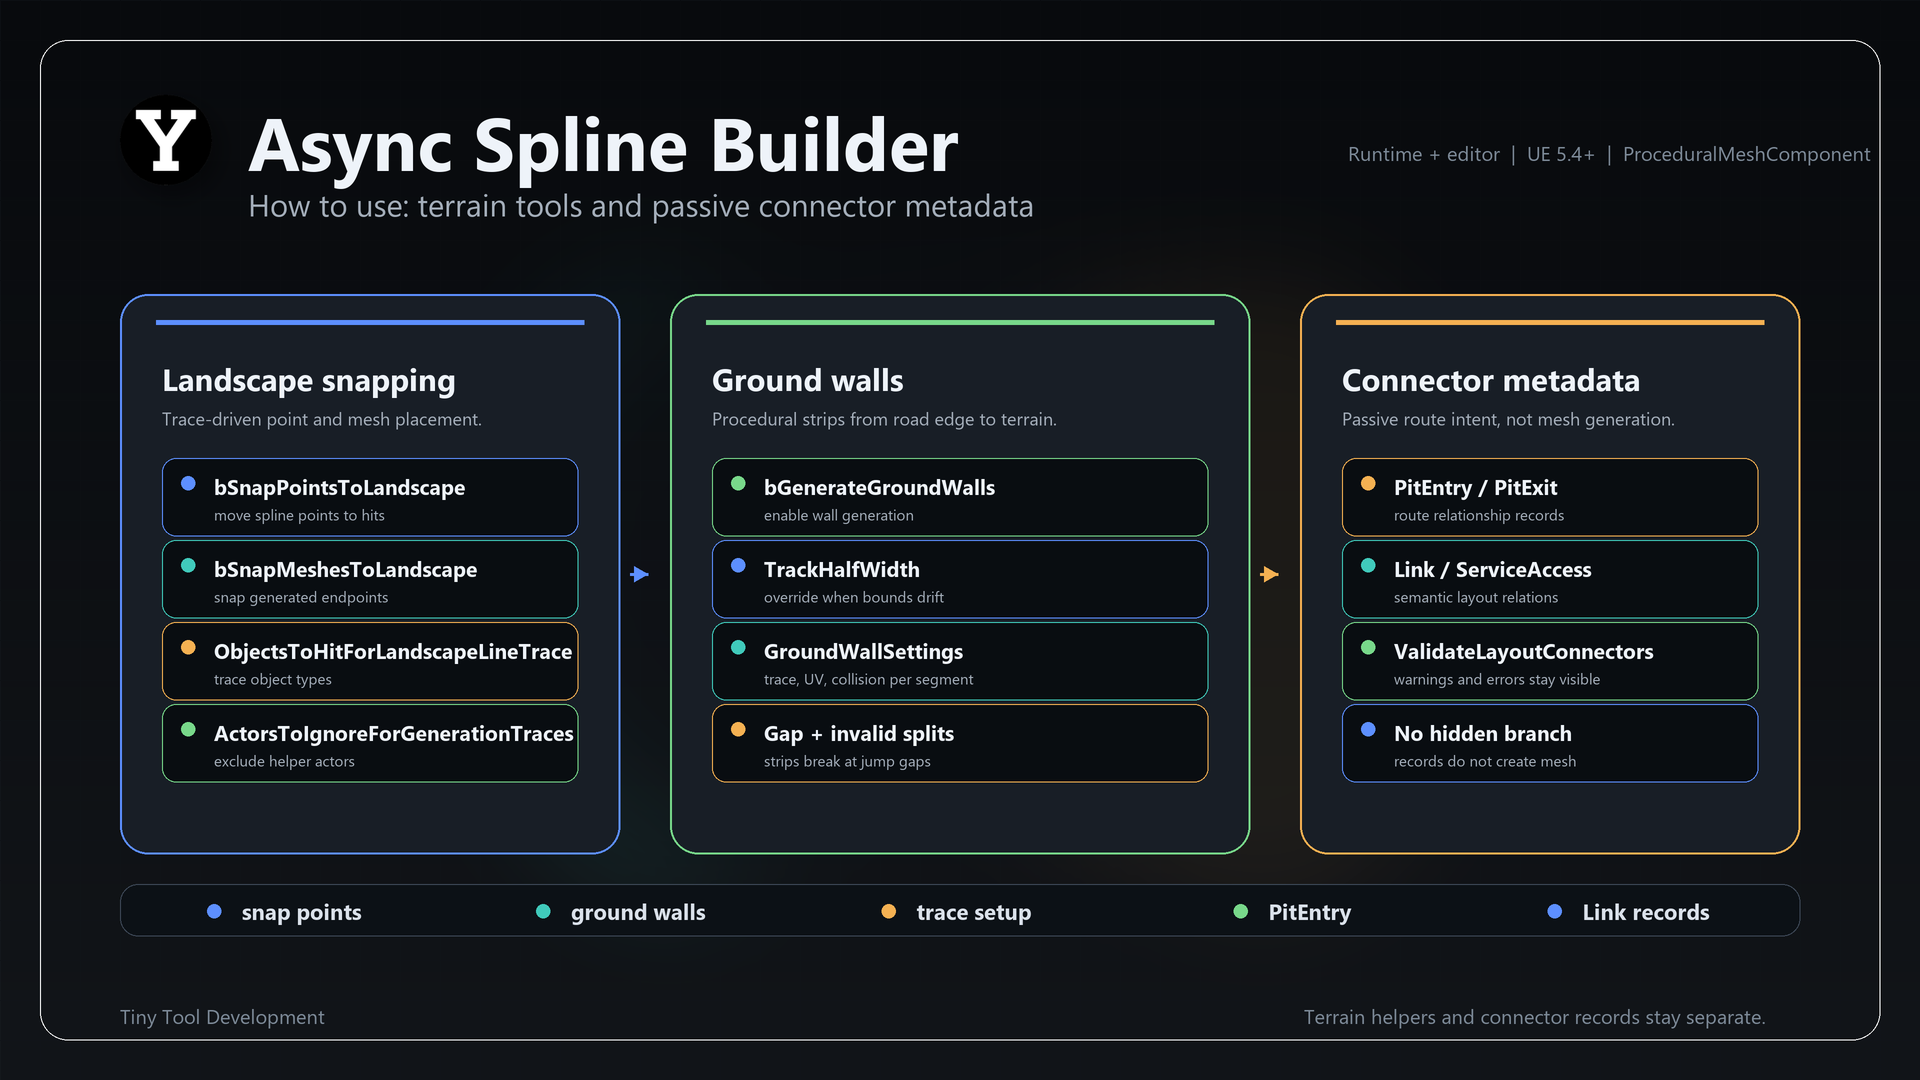Click the teal dot beside Link / ServiceAccess

click(1368, 565)
